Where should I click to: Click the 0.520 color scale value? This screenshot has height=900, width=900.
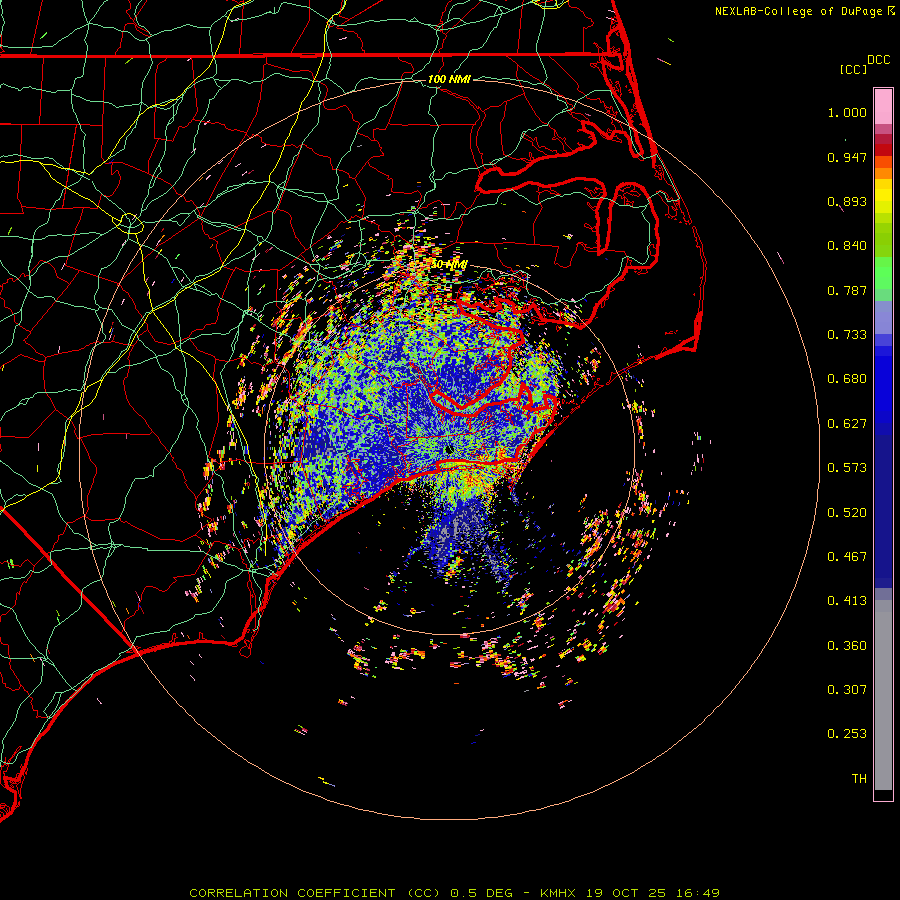[x=847, y=513]
